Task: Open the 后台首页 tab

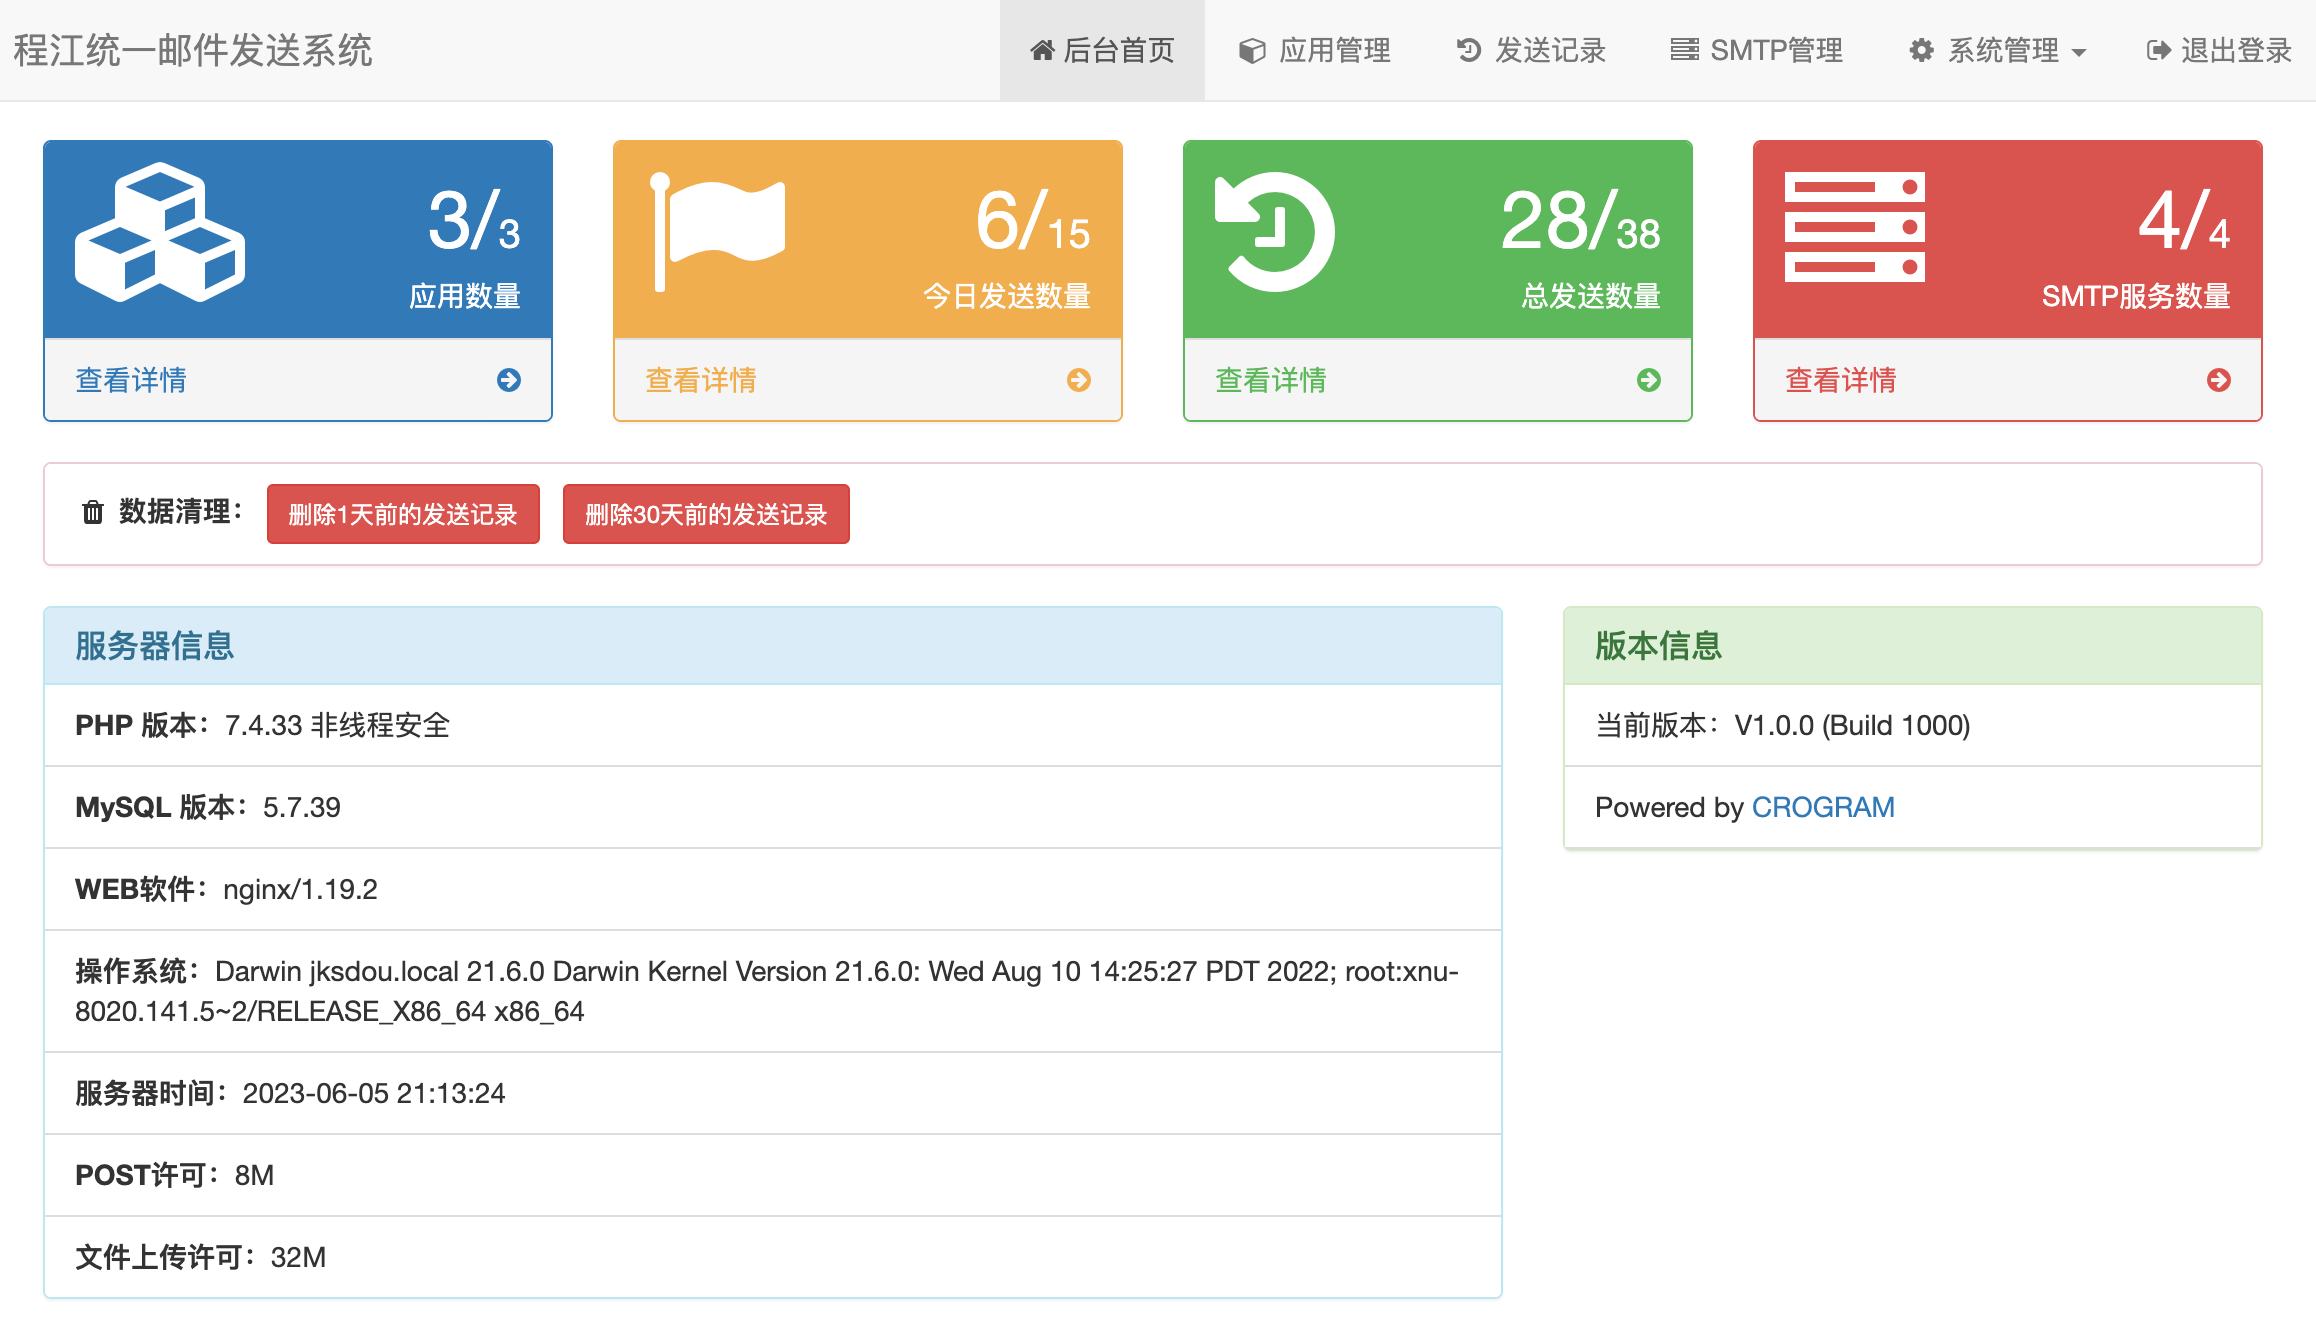Action: [x=1102, y=50]
